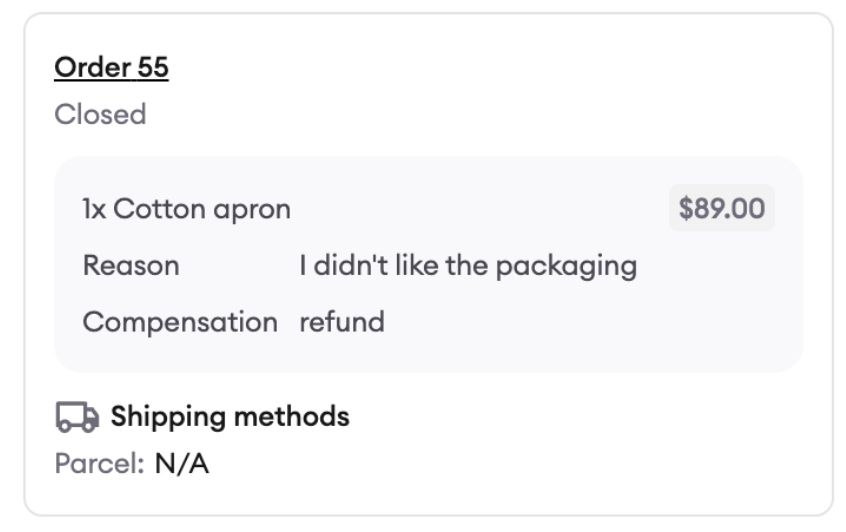This screenshot has width=846, height=532.
Task: Select "I didn't like the packaging" text
Action: click(468, 266)
